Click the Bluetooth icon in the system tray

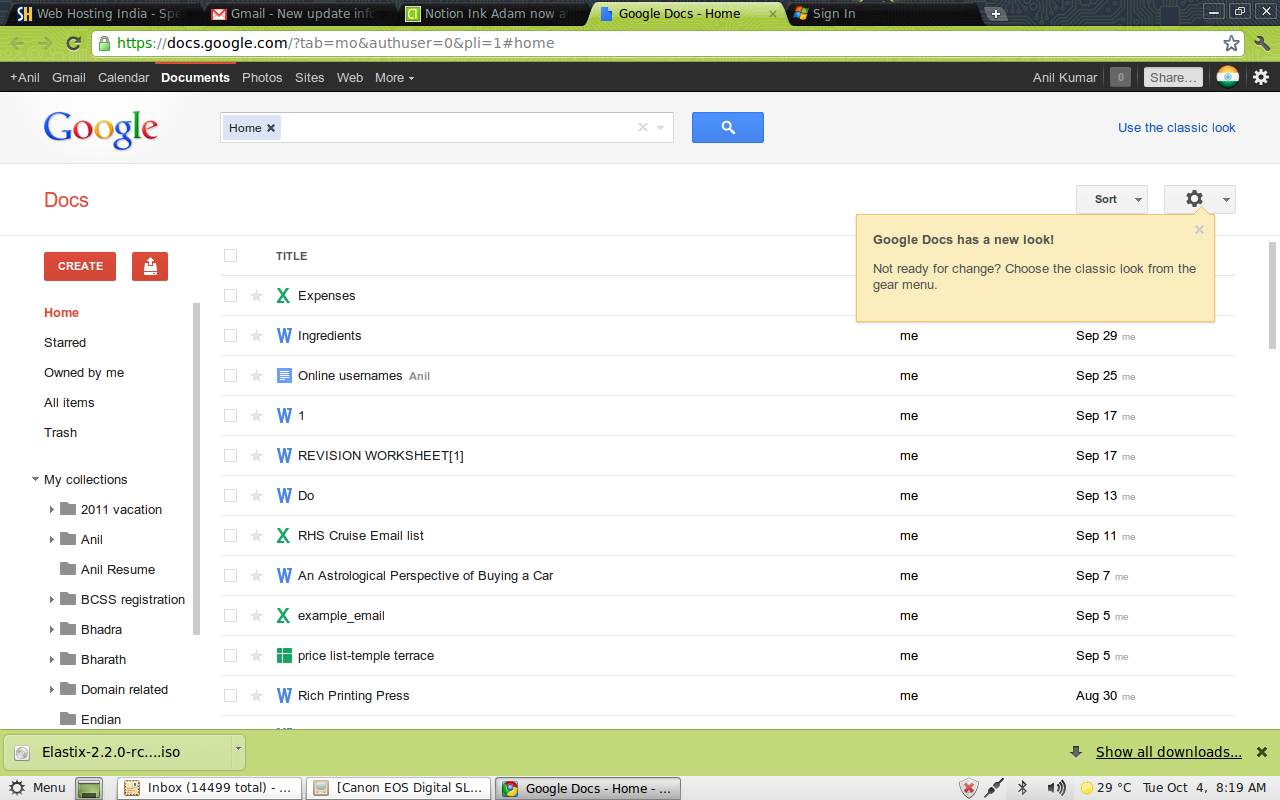1023,788
